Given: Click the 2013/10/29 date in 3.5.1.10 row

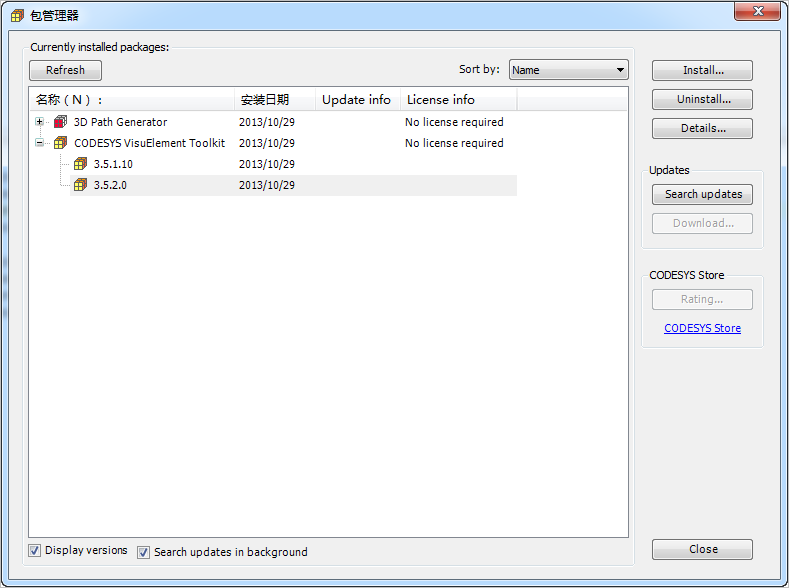Looking at the screenshot, I should [267, 164].
